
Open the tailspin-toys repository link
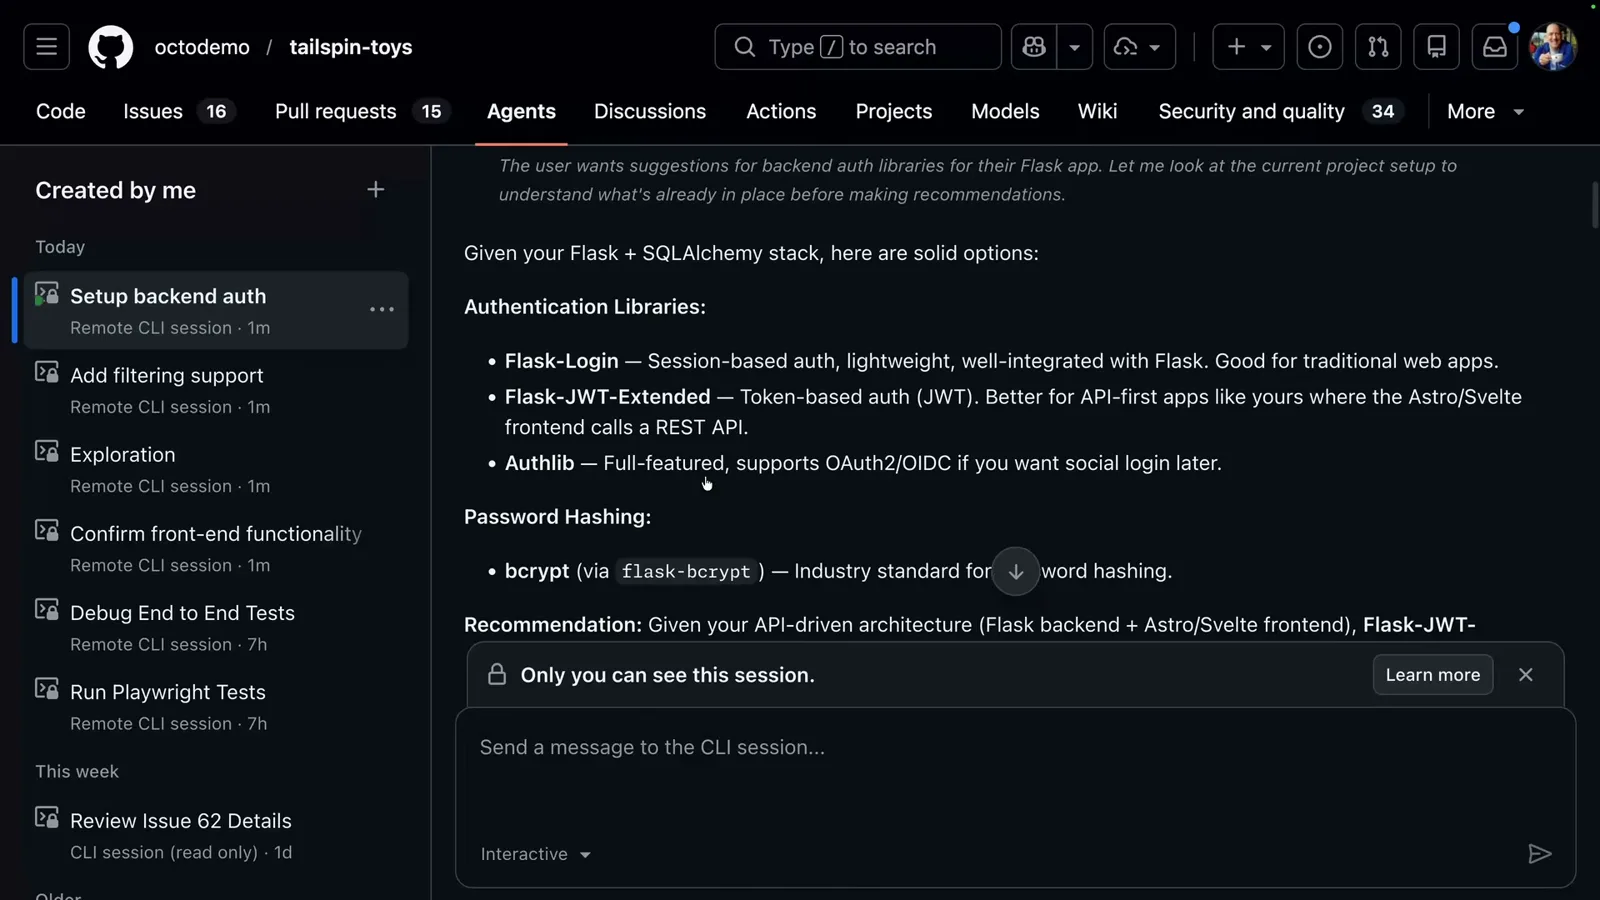(351, 47)
